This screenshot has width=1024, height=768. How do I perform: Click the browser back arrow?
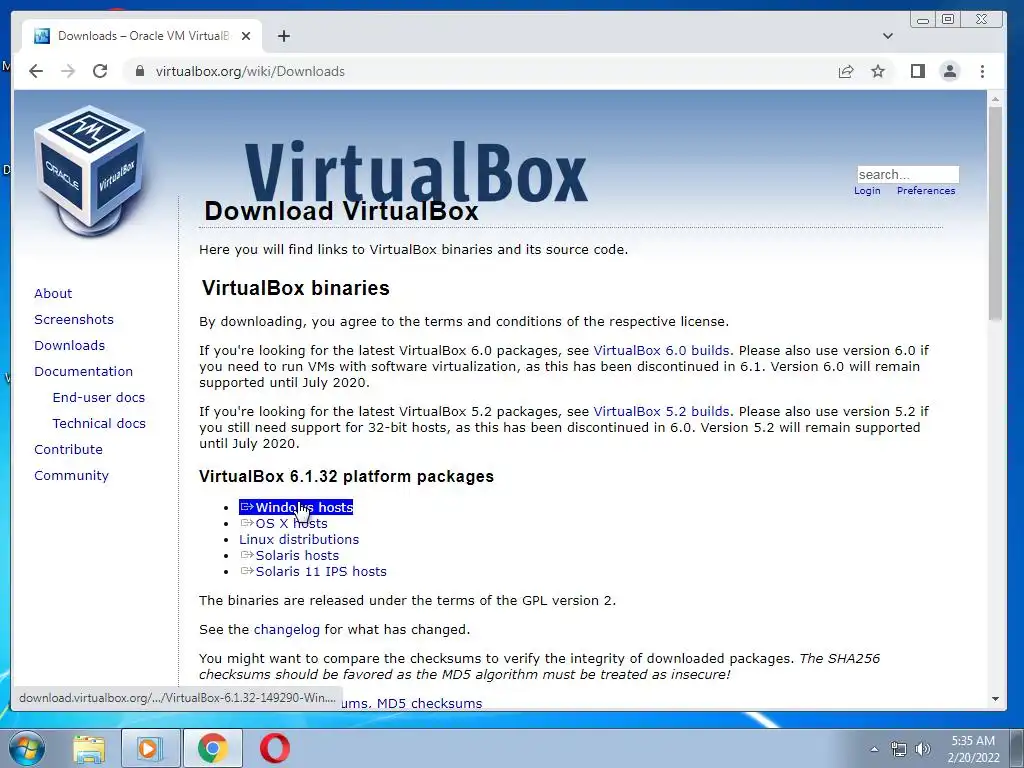click(36, 71)
